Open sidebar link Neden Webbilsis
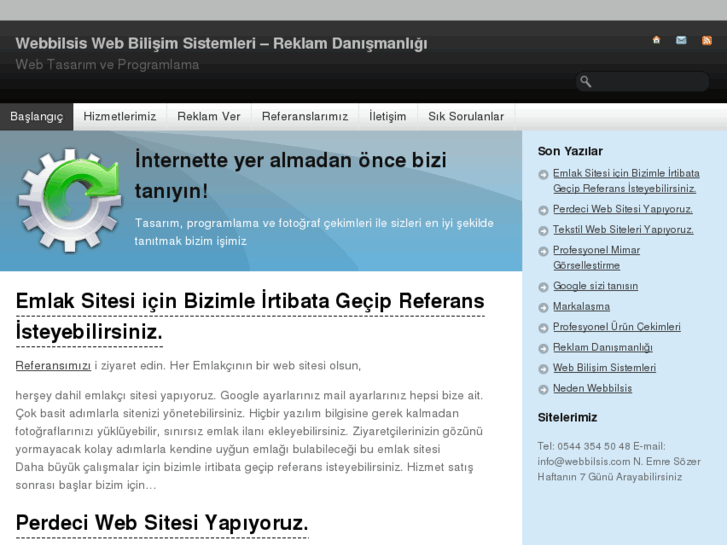Viewport: 727px width, 545px height. 592,388
